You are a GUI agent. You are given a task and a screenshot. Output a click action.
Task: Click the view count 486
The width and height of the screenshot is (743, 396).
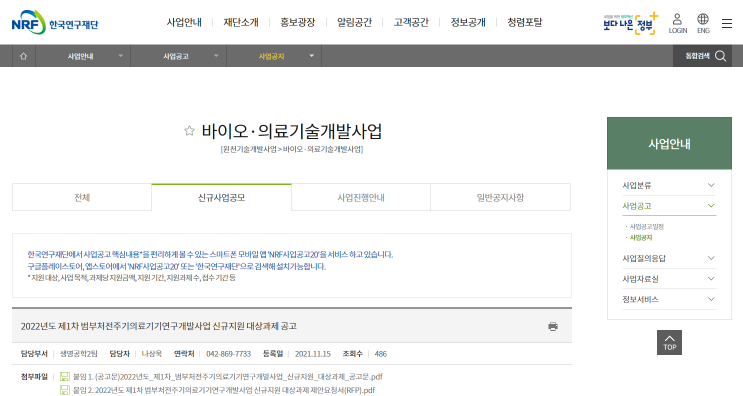tap(381, 354)
